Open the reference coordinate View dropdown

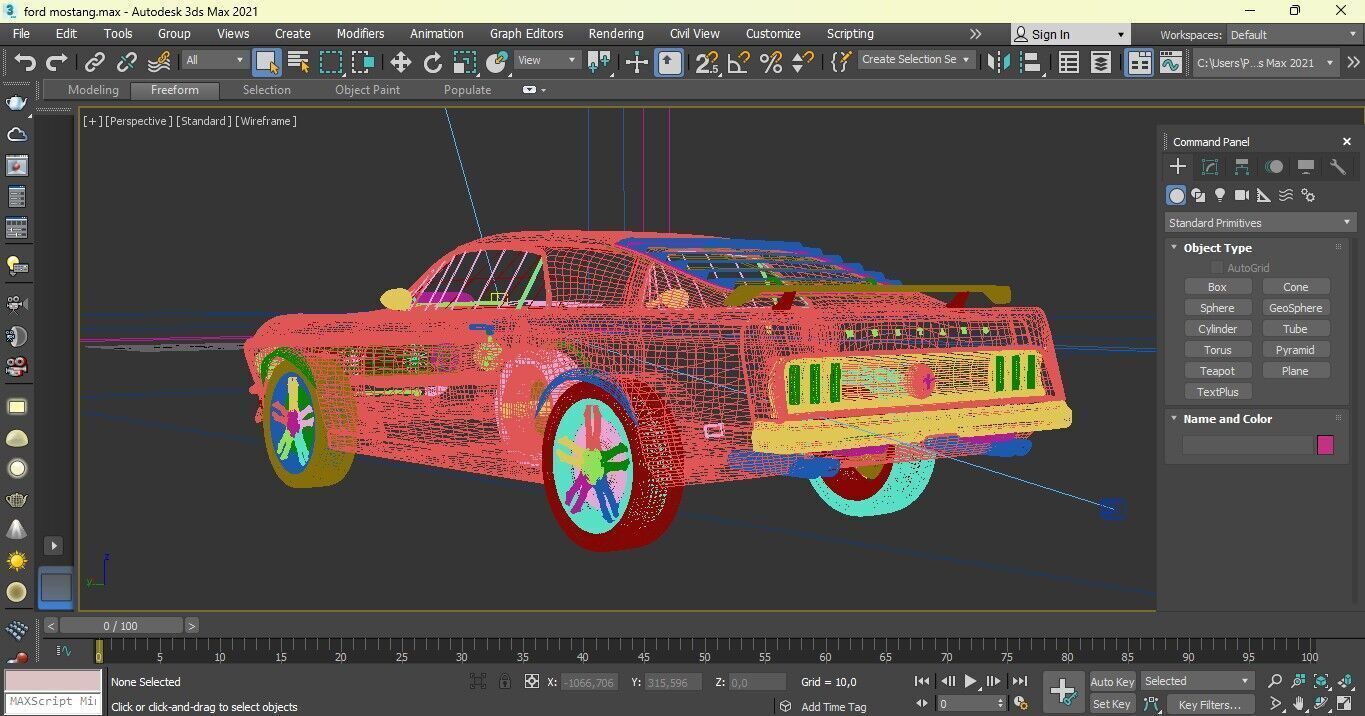pyautogui.click(x=547, y=60)
